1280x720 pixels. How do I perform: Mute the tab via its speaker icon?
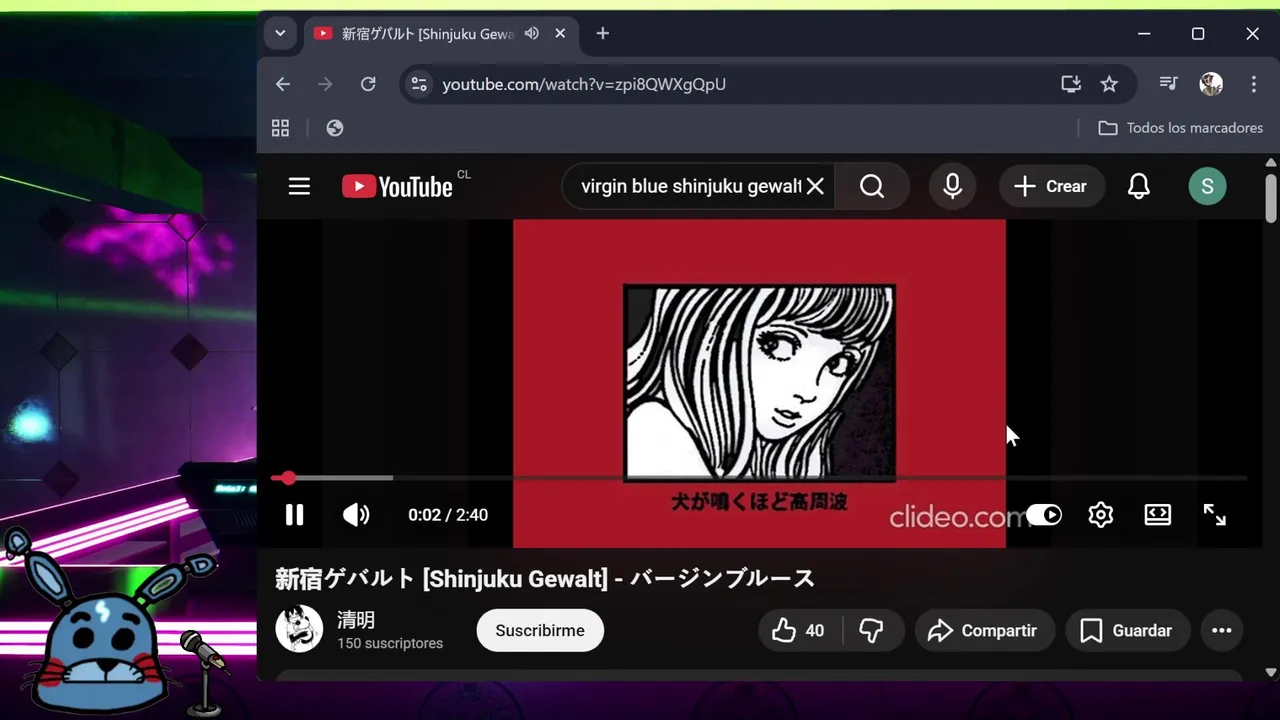pos(532,33)
